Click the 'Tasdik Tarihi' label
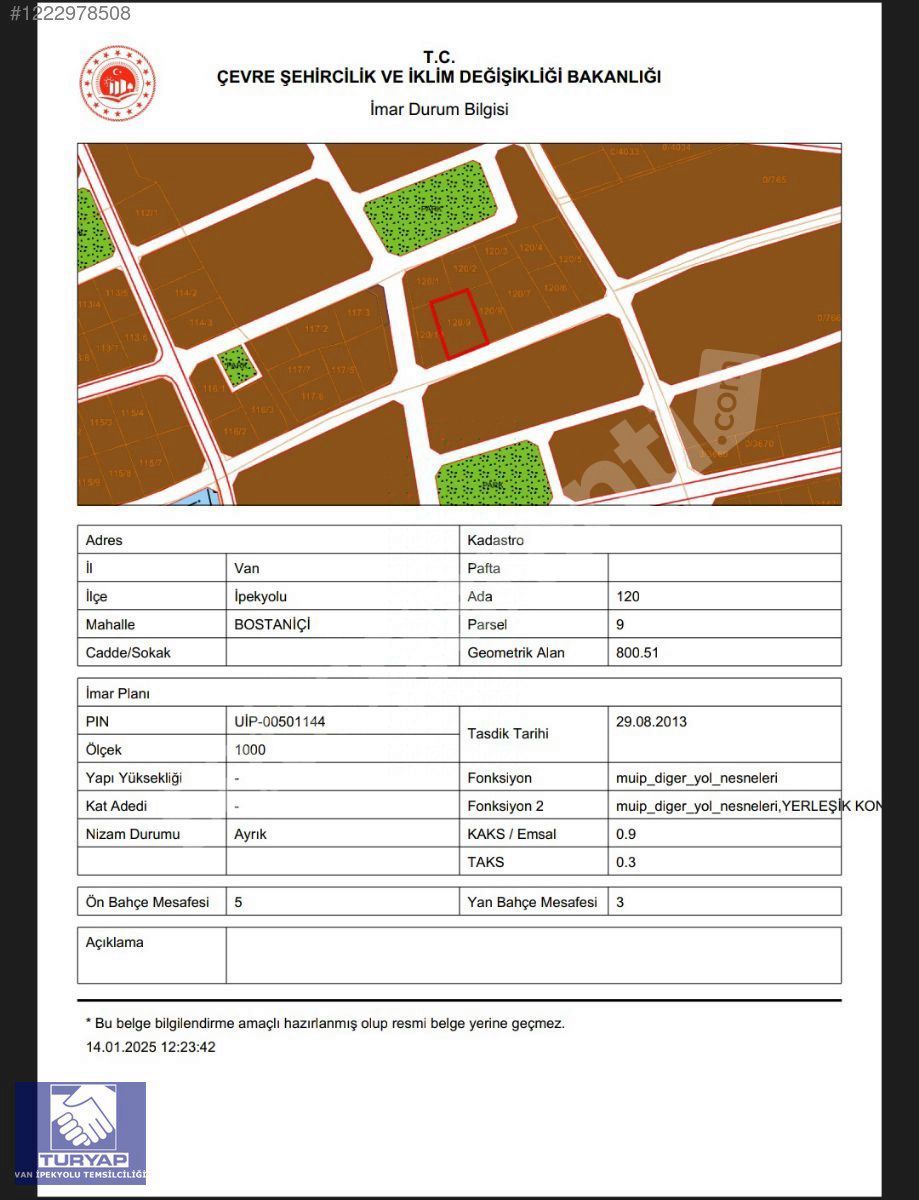Viewport: 919px width, 1200px height. coord(508,733)
